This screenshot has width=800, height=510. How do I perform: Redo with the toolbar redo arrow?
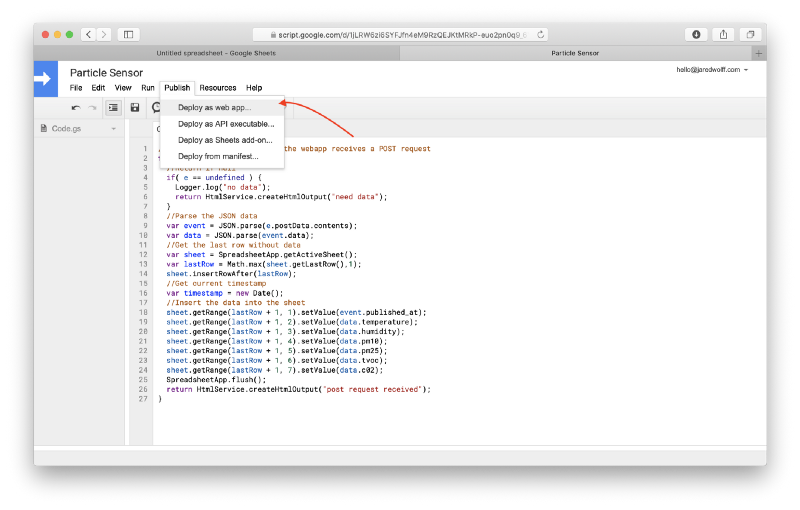pos(92,108)
